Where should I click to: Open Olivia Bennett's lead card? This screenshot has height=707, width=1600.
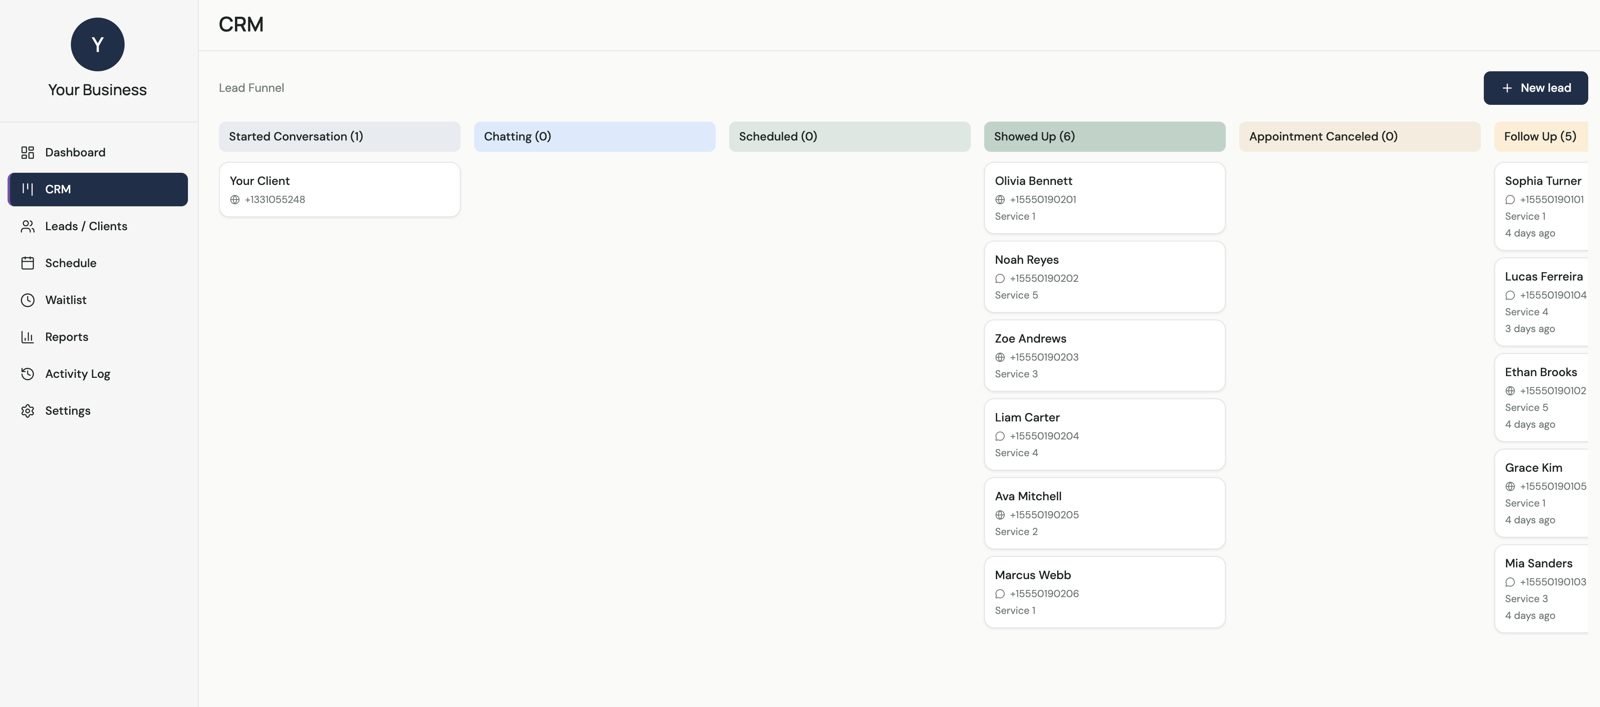1105,198
